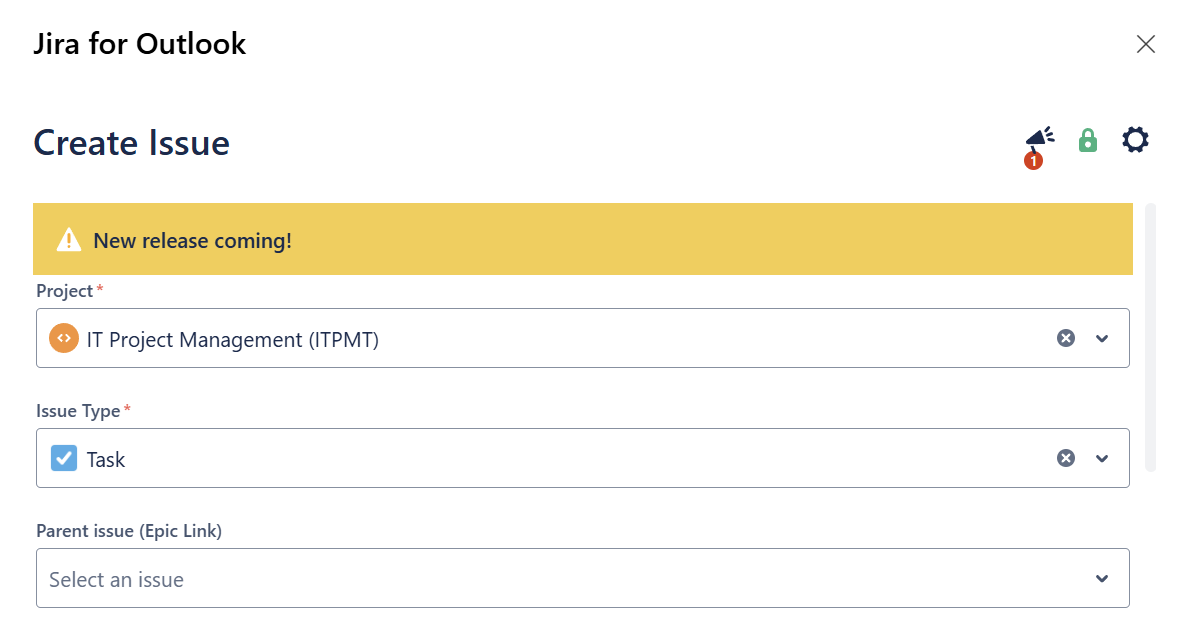The width and height of the screenshot is (1183, 630).
Task: Clear the selected Project value
Action: pos(1066,338)
